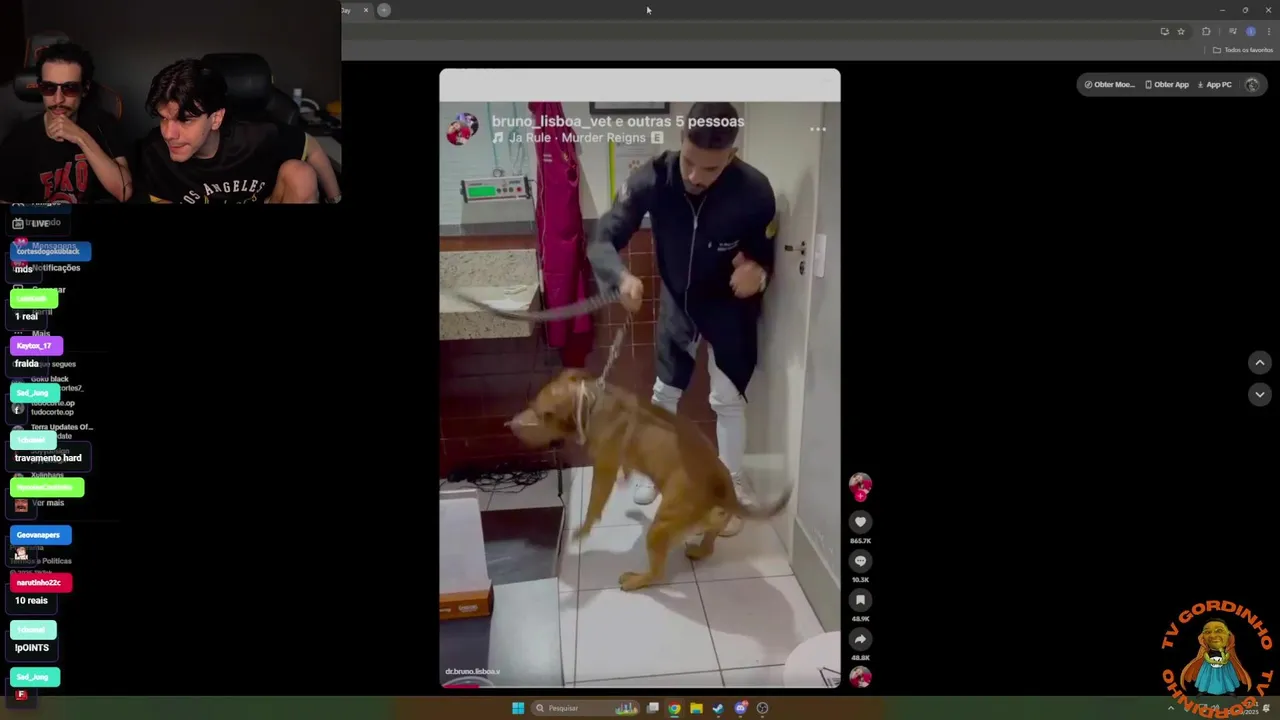1280x720 pixels.
Task: Go to next video with down arrow
Action: pyautogui.click(x=1260, y=395)
